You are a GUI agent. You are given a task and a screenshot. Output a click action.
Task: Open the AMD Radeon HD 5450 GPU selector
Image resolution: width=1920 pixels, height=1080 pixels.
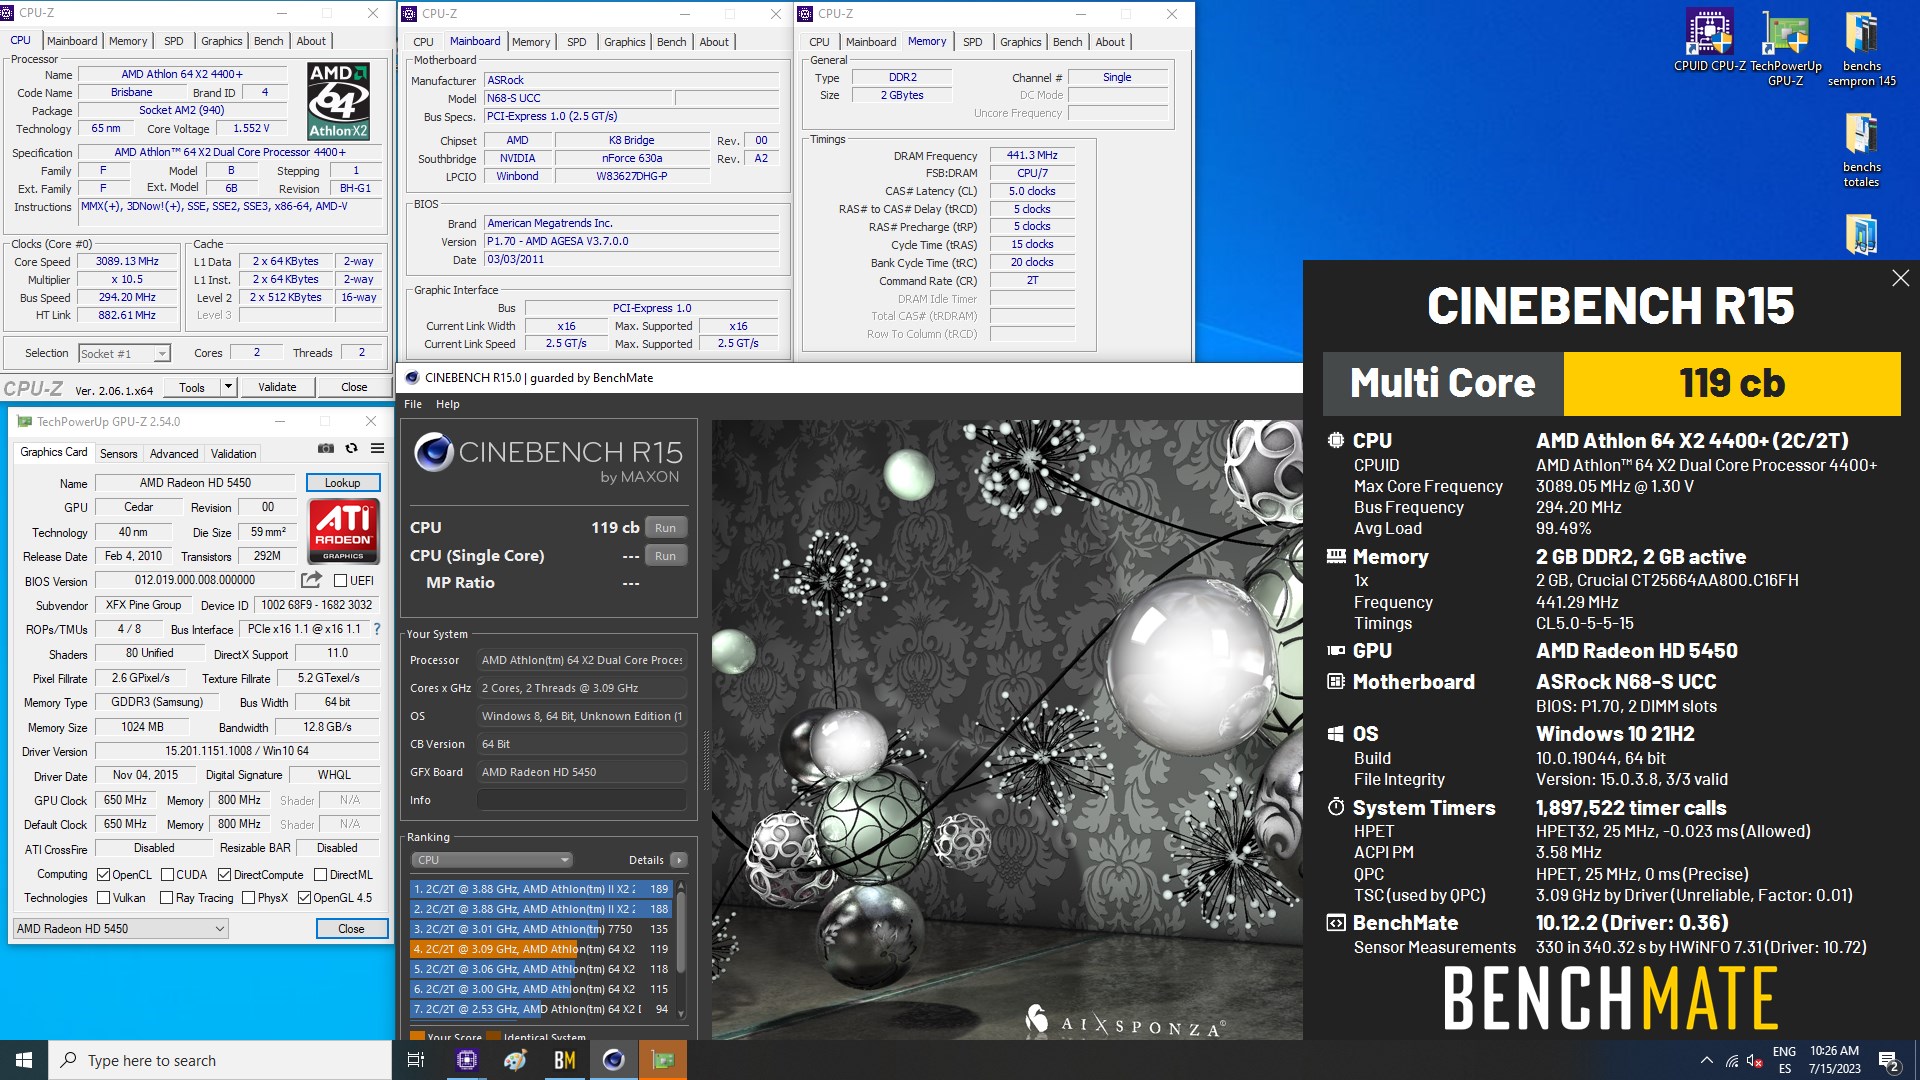(121, 929)
